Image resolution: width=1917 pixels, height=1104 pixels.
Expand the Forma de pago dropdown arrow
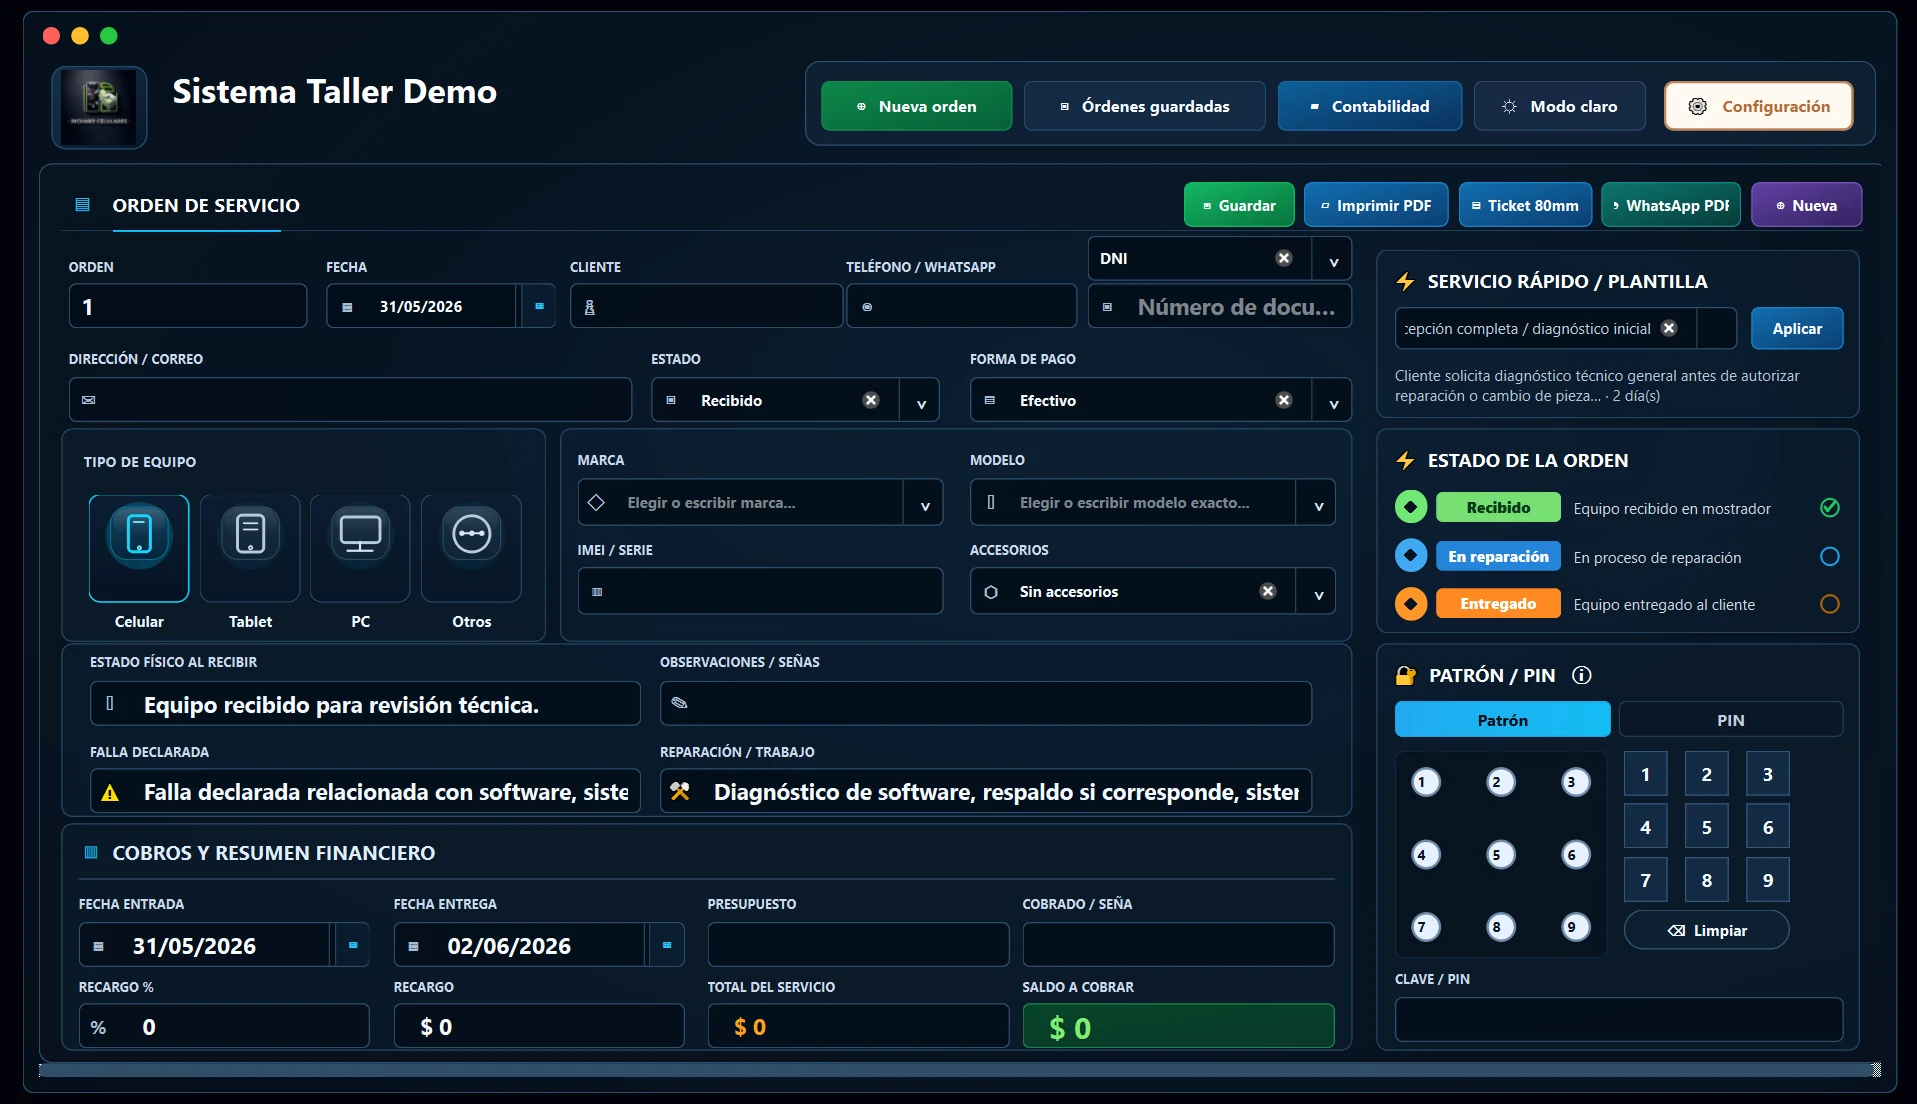click(1333, 401)
